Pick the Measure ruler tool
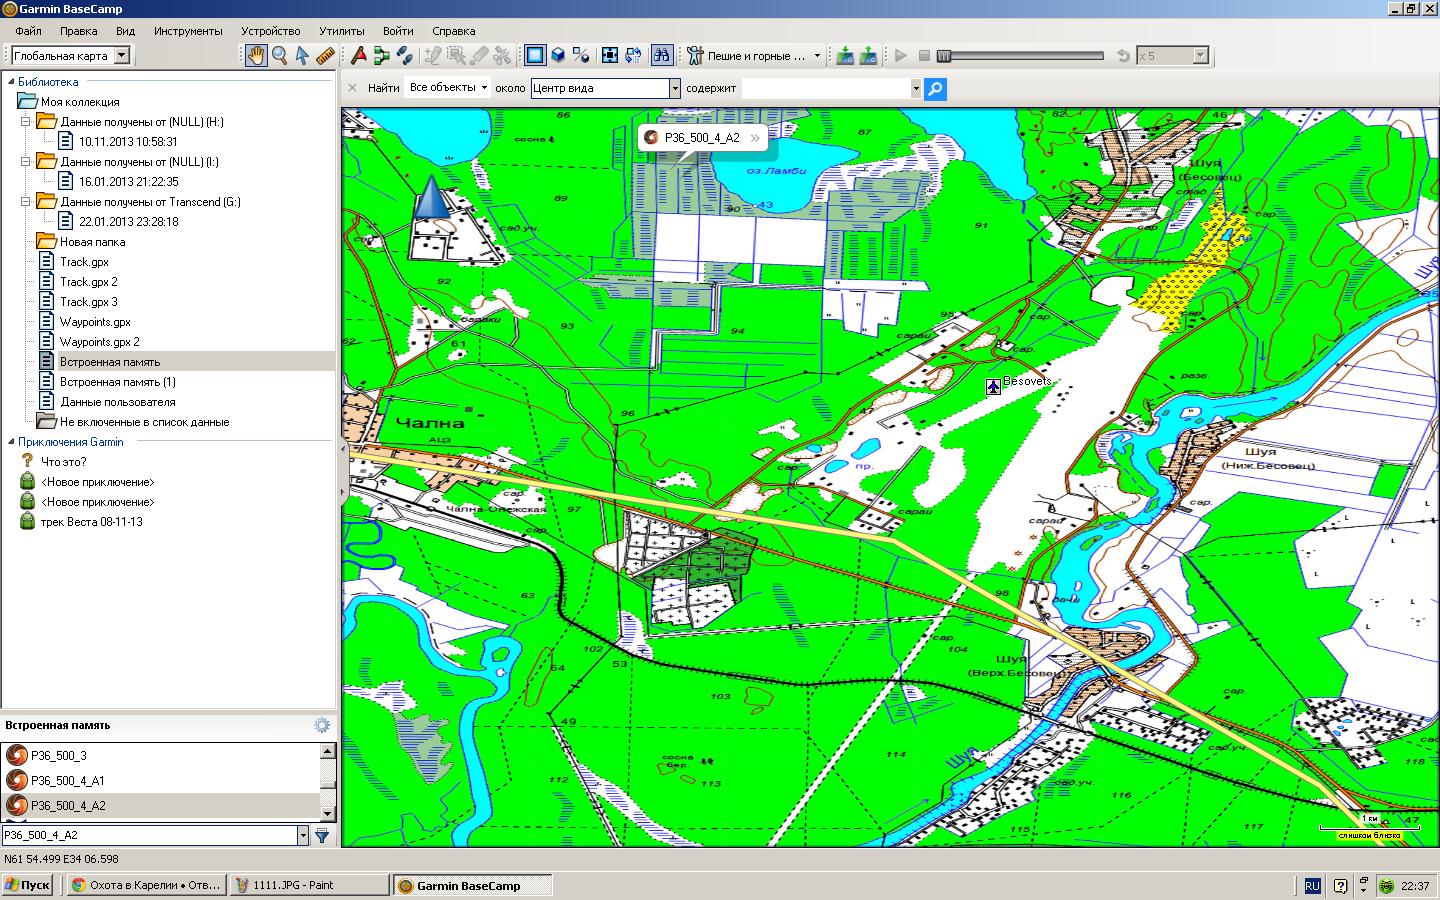This screenshot has height=900, width=1440. [x=324, y=56]
